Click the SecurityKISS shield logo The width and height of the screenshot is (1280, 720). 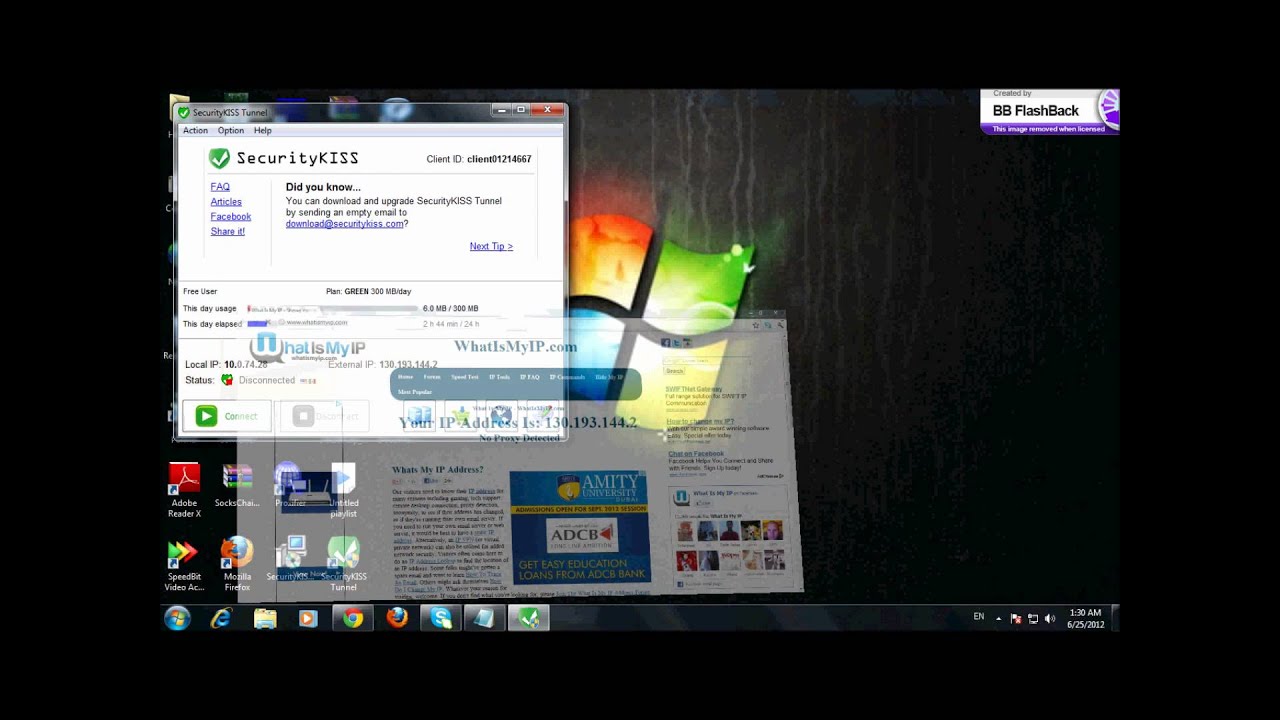tap(219, 158)
